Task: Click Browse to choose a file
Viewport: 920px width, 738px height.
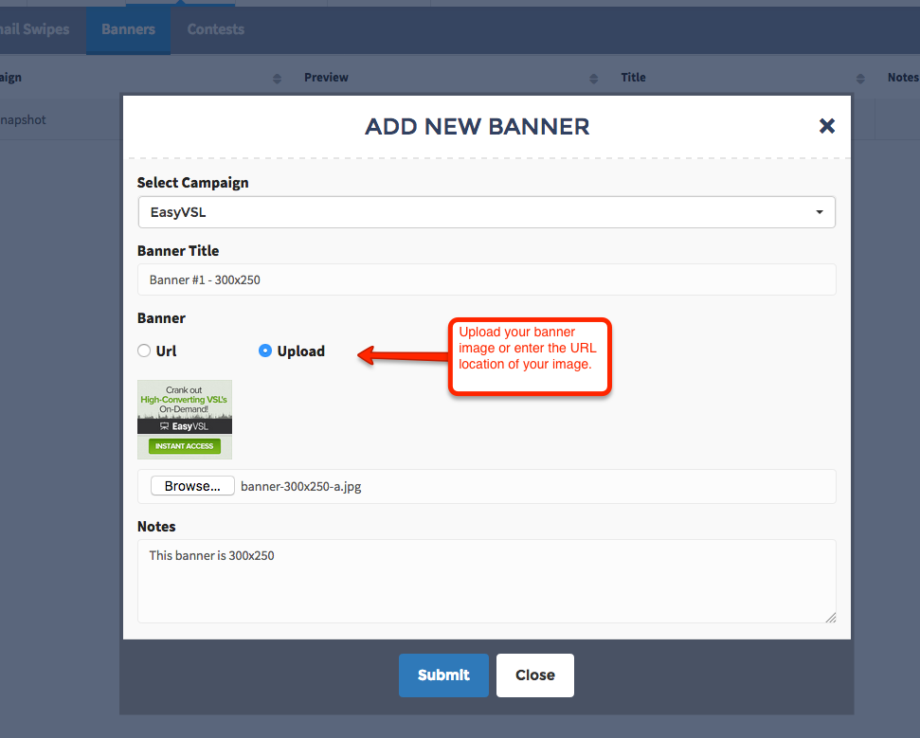Action: (192, 486)
